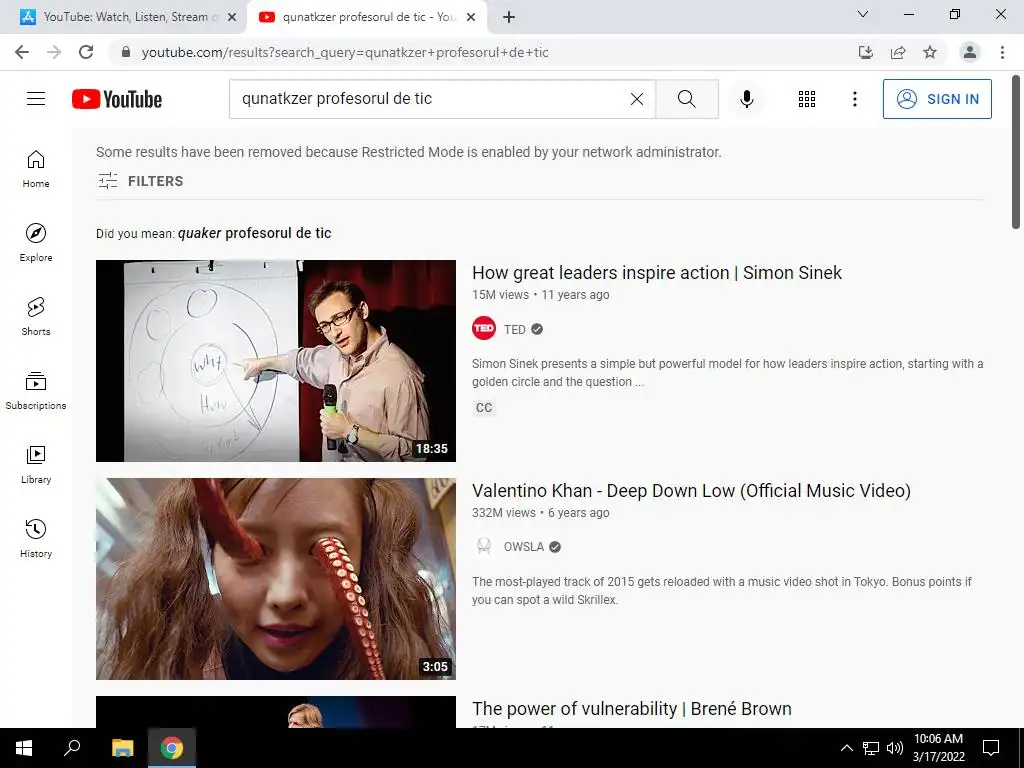Click the page vertical scrollbar

[x=1016, y=152]
